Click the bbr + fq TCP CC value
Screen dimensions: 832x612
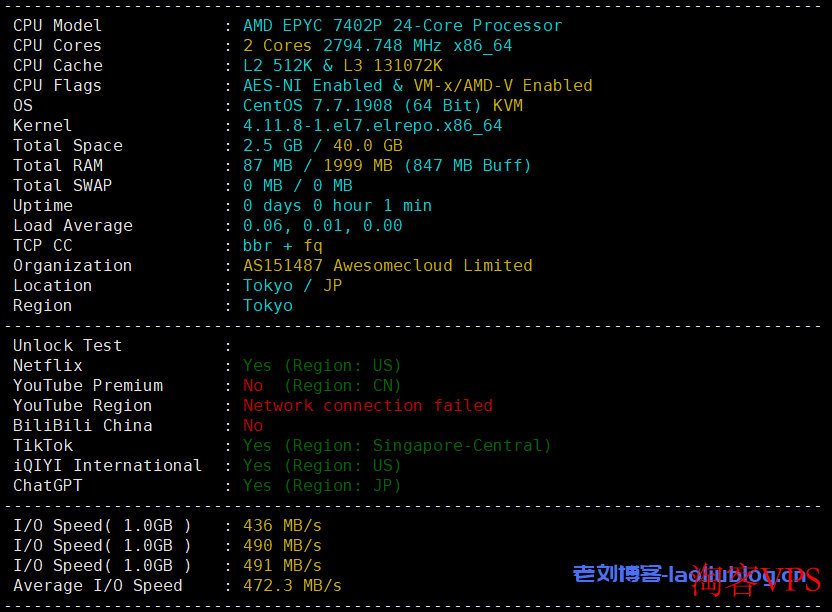282,245
